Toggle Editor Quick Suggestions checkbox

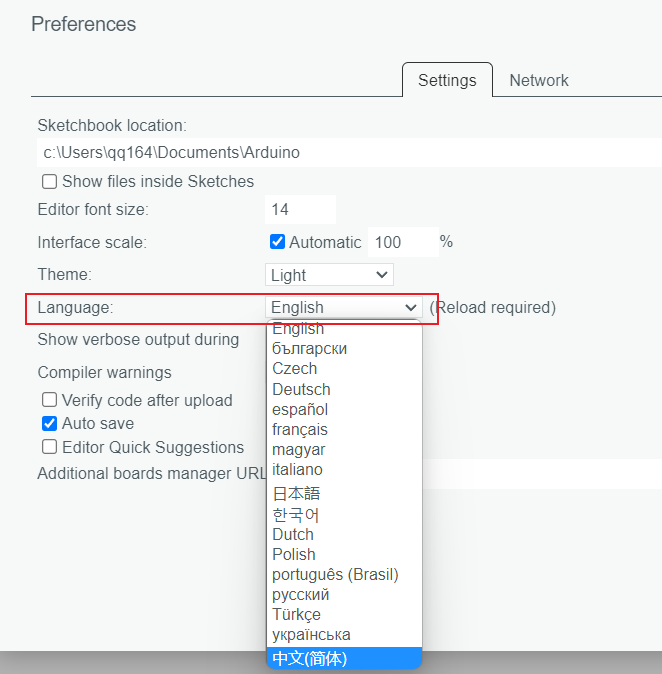tap(49, 448)
